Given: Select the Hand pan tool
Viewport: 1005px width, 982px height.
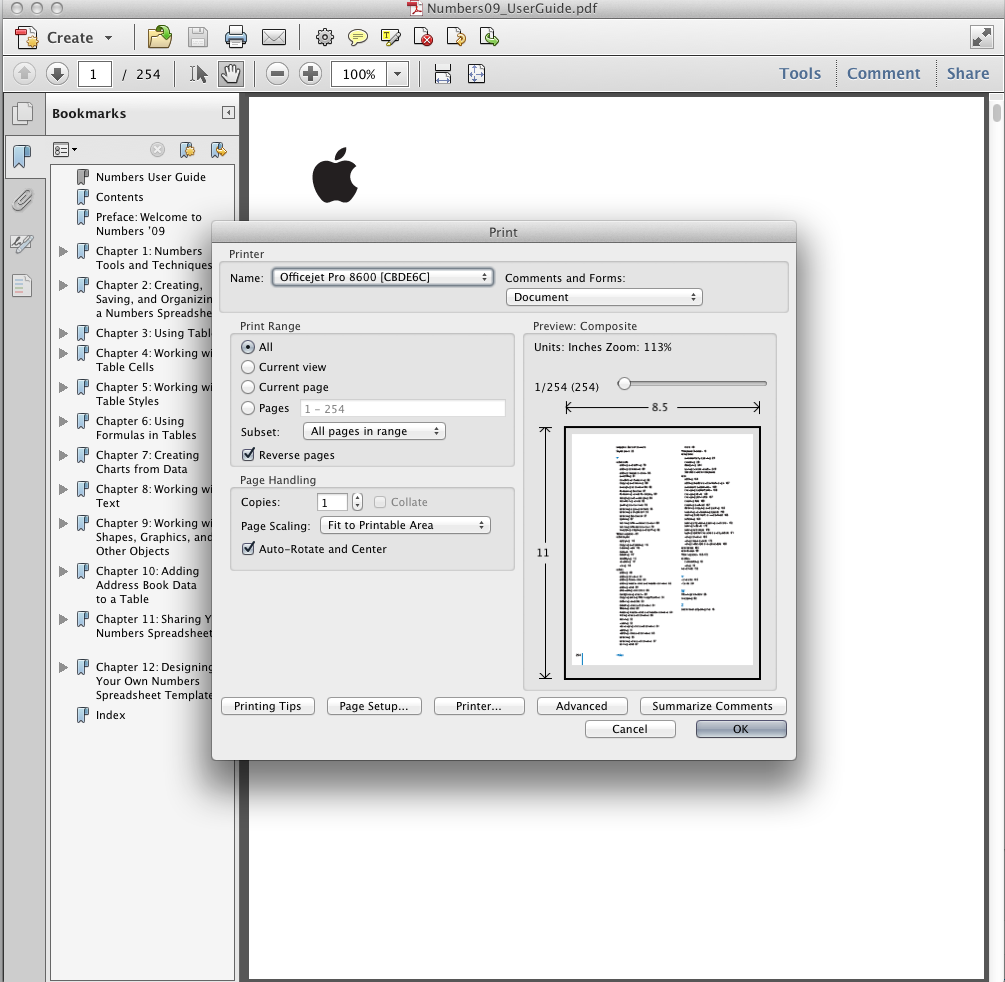Looking at the screenshot, I should [x=231, y=74].
